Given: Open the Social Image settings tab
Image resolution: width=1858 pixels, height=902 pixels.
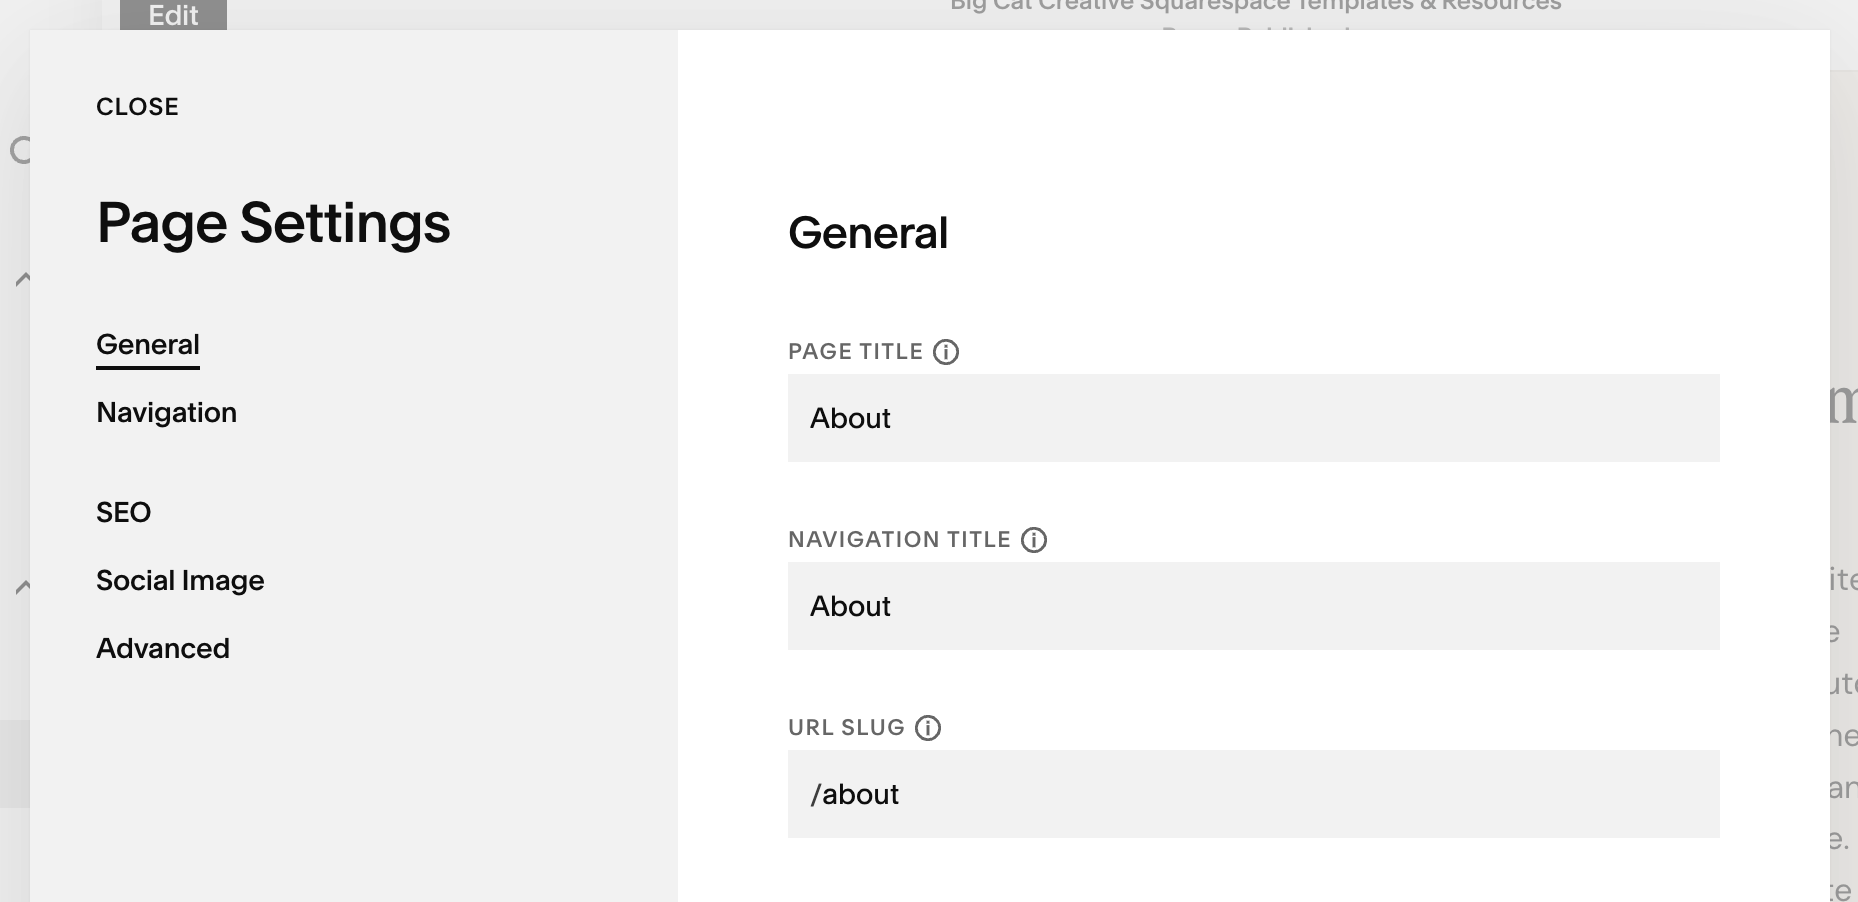Looking at the screenshot, I should 180,581.
